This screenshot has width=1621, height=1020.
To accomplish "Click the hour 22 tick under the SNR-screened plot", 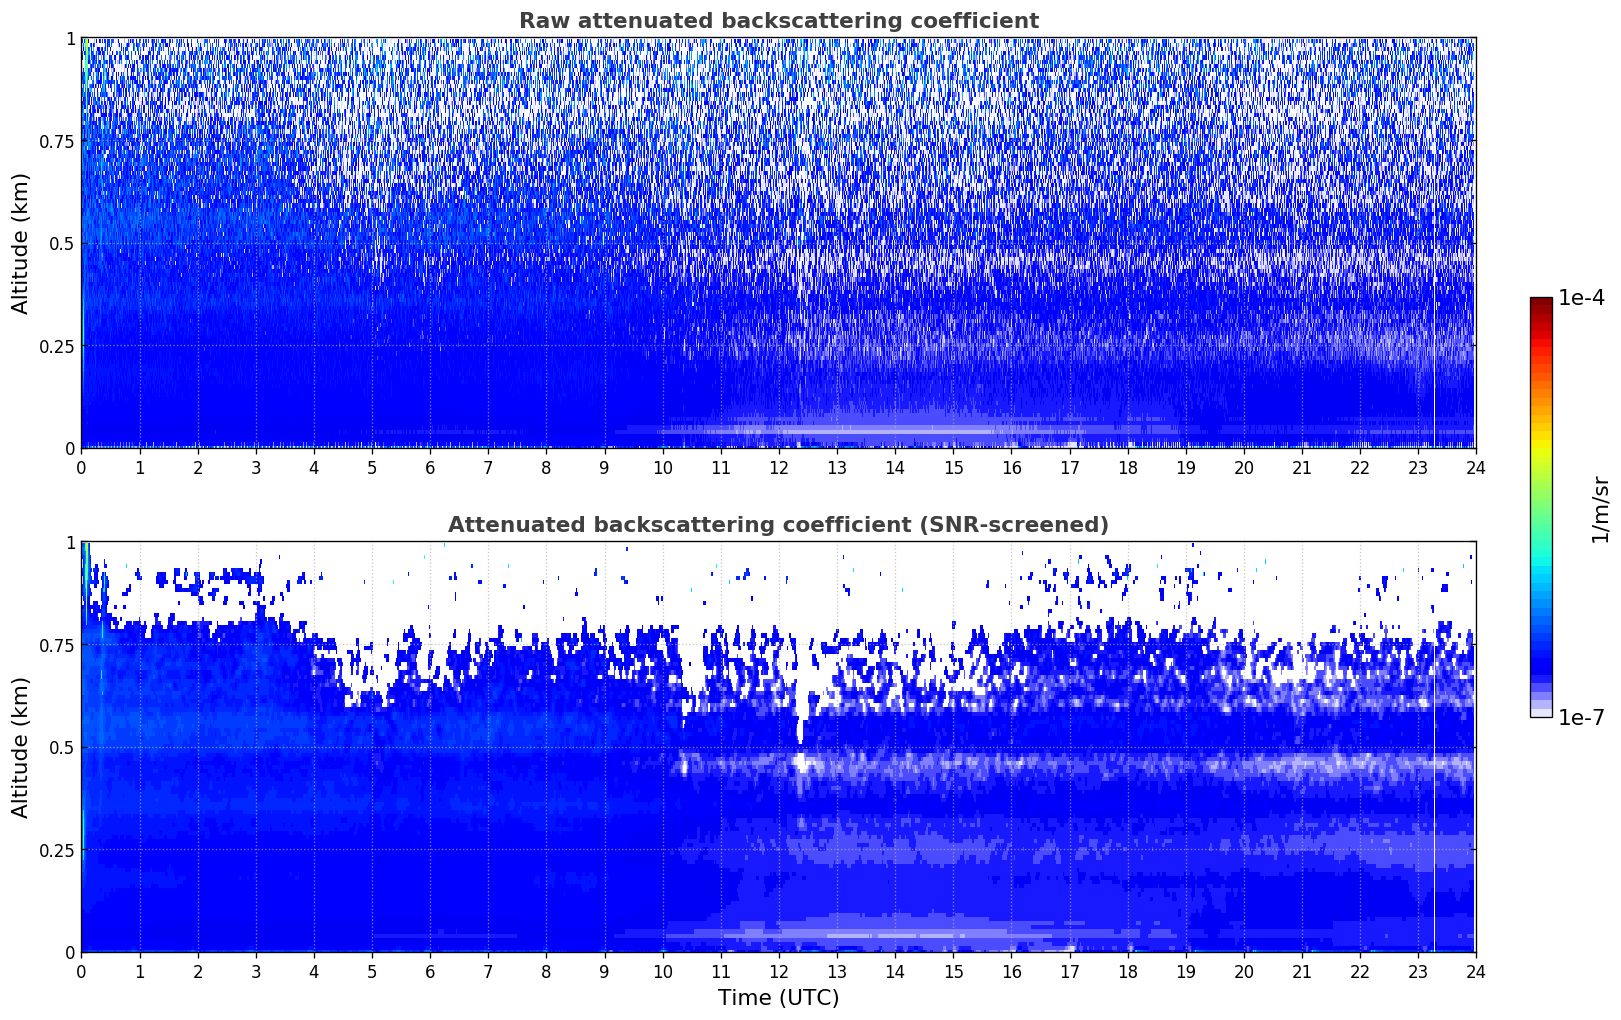I will coord(1360,971).
